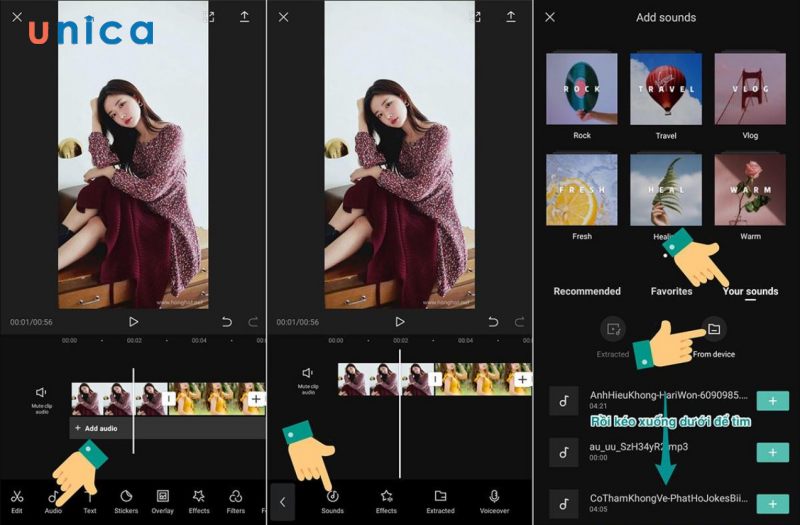The height and width of the screenshot is (525, 800).
Task: Tap the Add audio track bar
Action: point(167,428)
